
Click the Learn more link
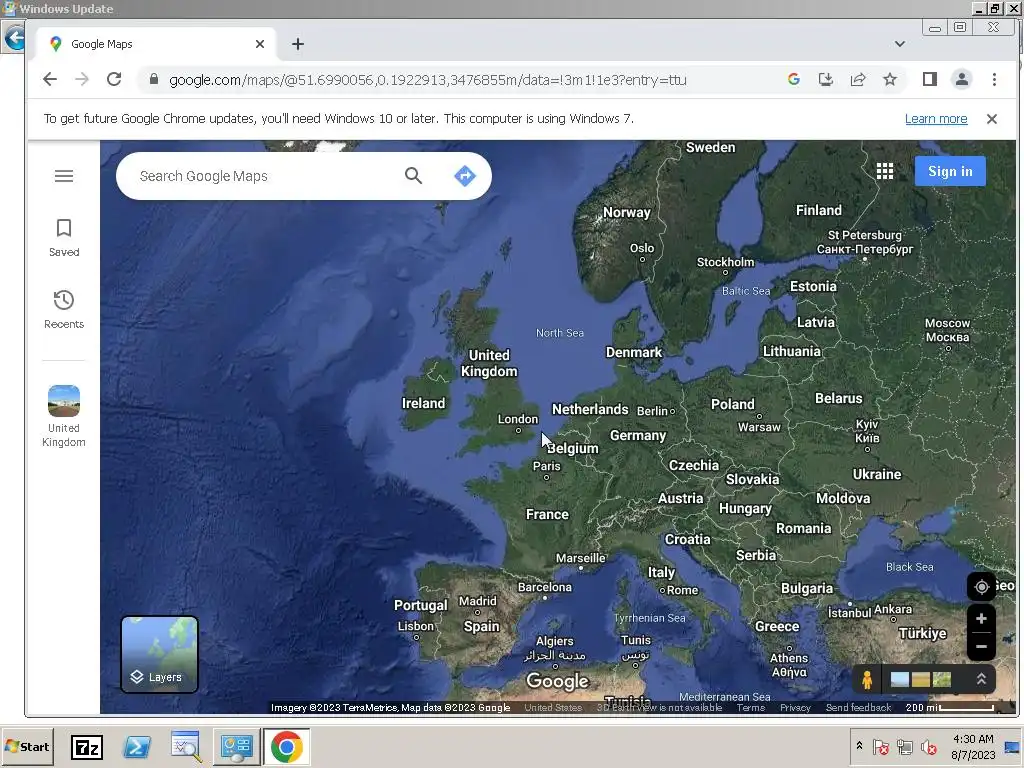click(936, 119)
